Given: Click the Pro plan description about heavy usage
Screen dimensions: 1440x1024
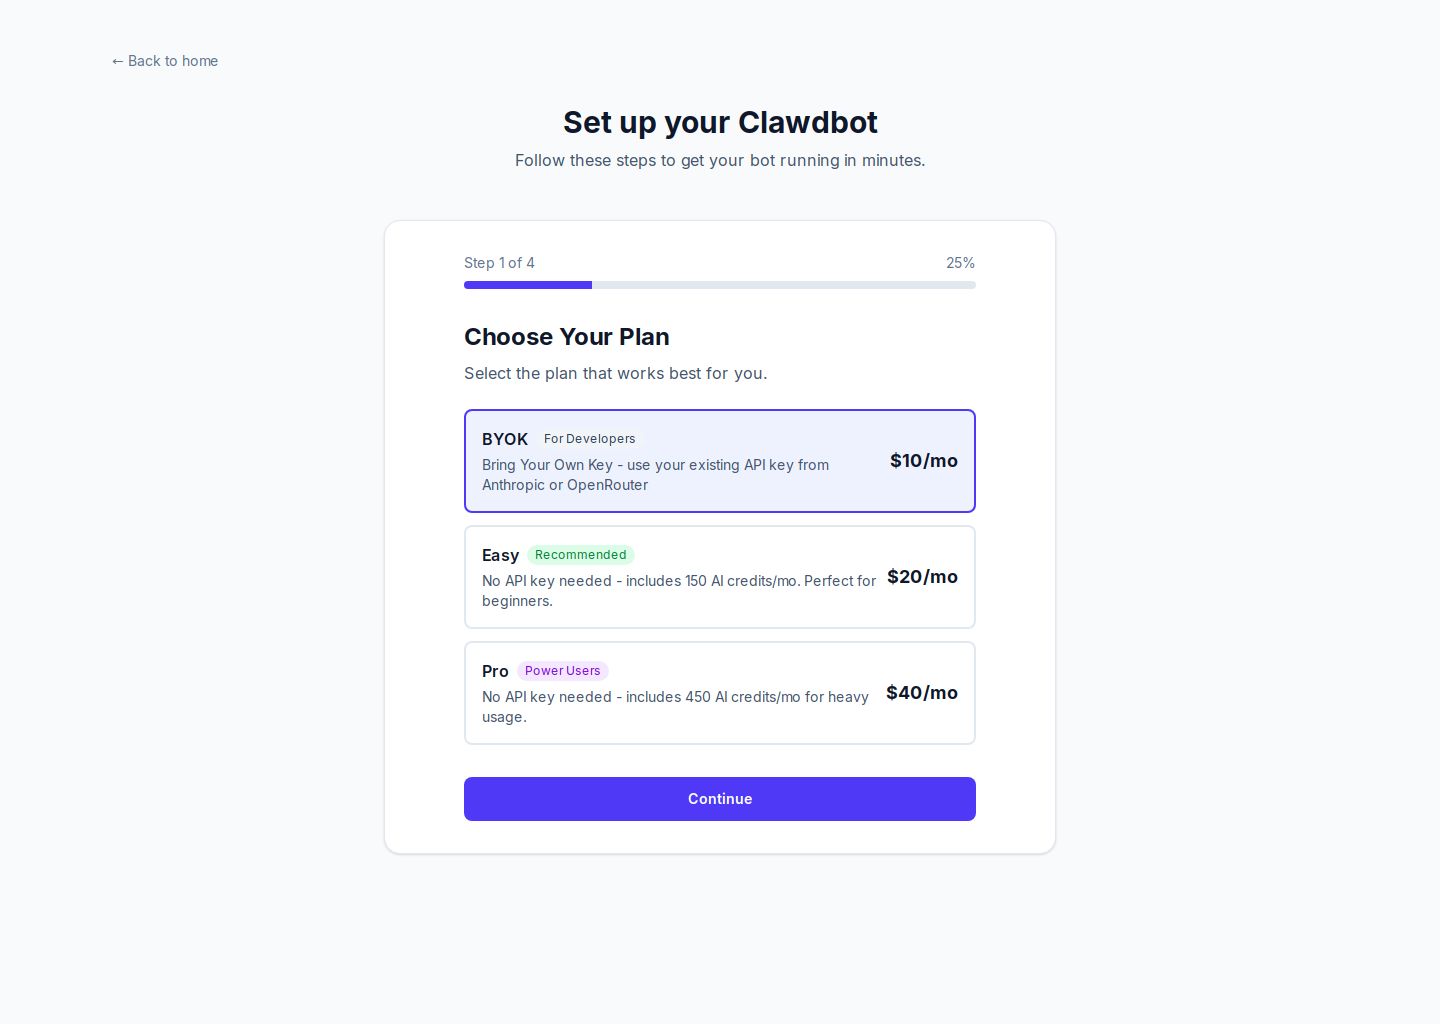Looking at the screenshot, I should pyautogui.click(x=675, y=706).
